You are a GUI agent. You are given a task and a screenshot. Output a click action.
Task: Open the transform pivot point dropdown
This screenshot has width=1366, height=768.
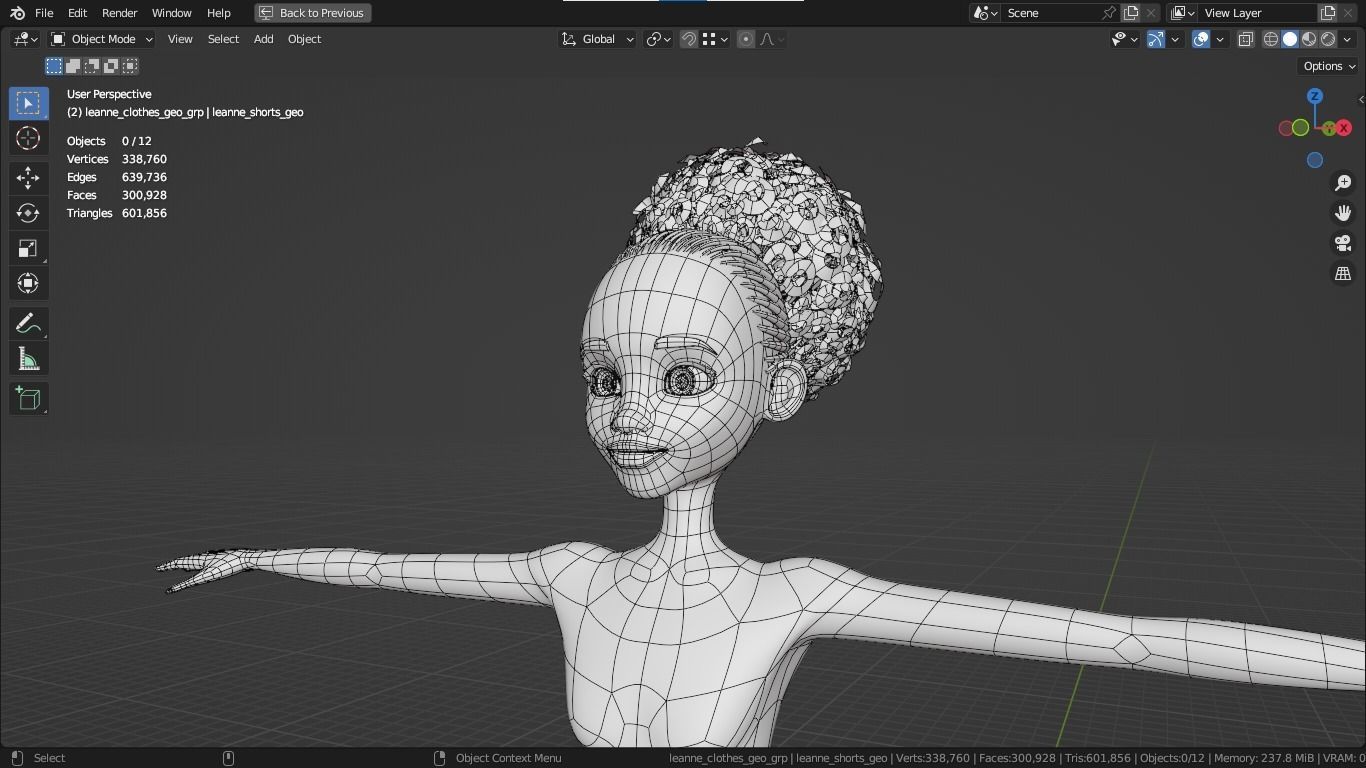point(658,39)
